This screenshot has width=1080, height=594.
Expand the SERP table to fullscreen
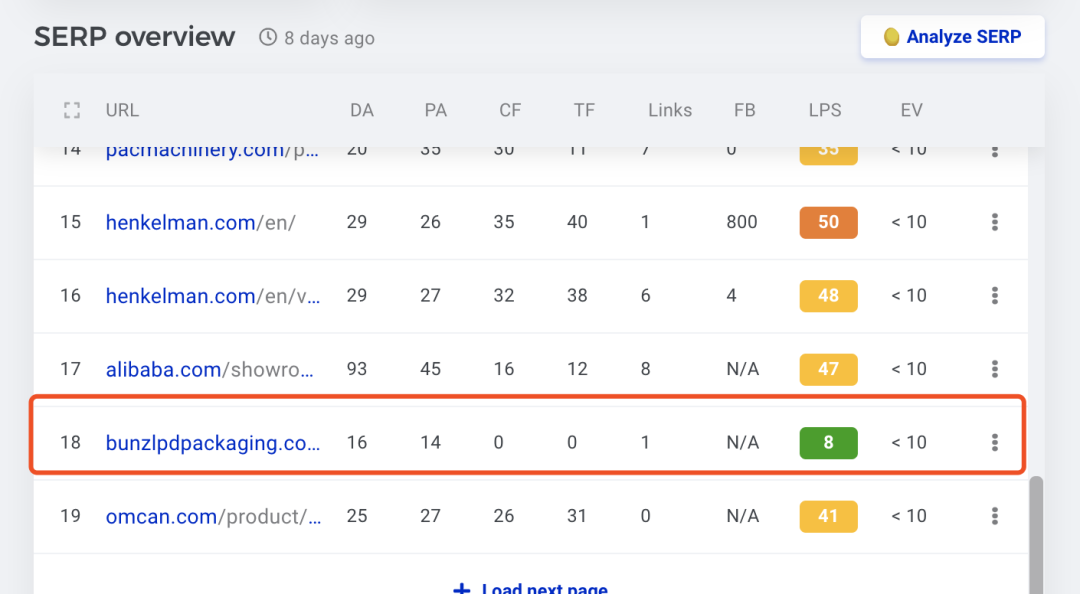[72, 110]
